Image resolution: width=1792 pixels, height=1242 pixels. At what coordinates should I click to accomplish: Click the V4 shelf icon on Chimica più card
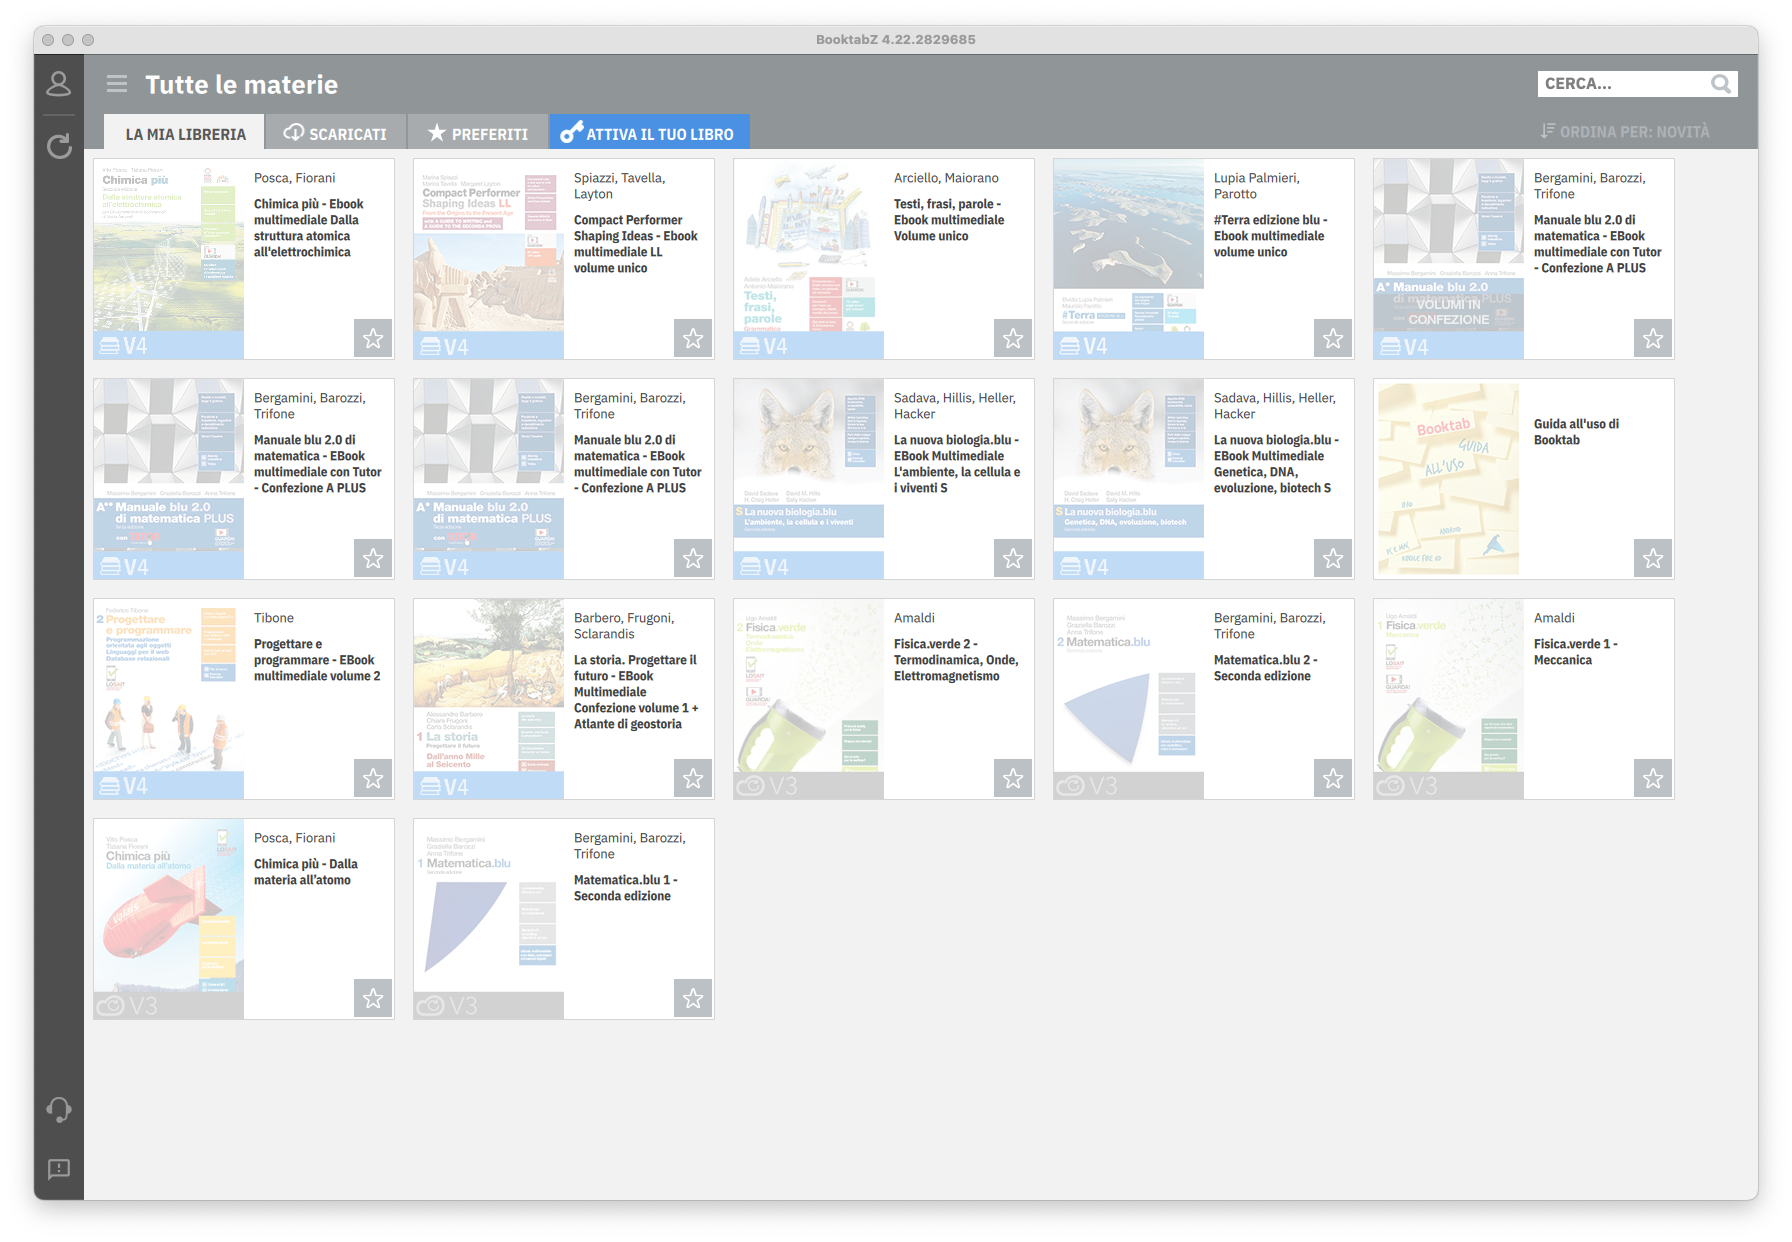[x=113, y=345]
